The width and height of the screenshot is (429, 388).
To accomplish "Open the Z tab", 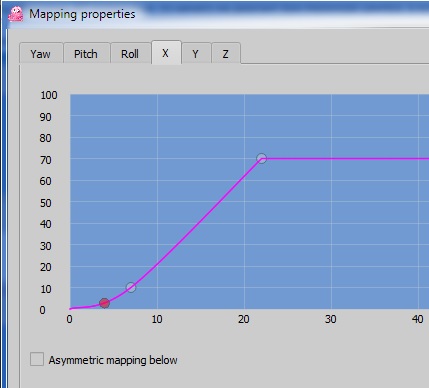I will tap(226, 53).
